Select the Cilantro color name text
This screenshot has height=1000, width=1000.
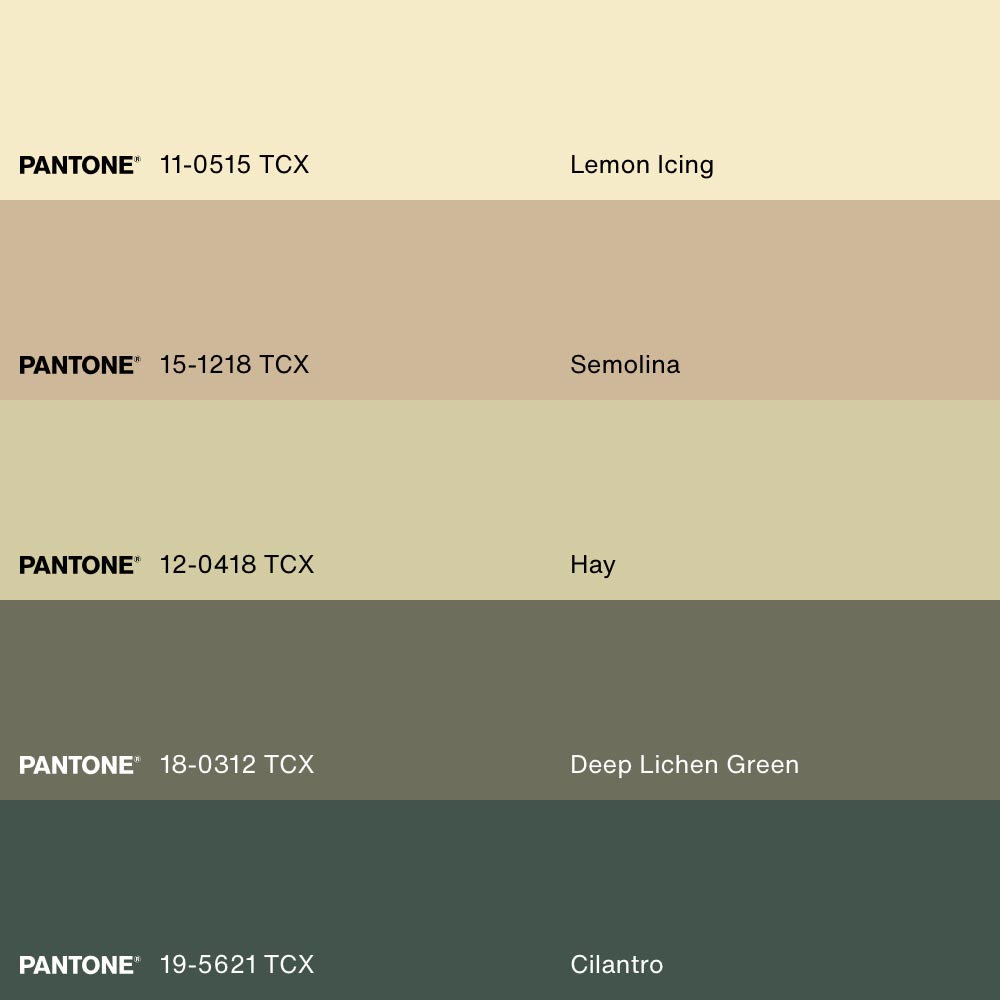pos(616,965)
